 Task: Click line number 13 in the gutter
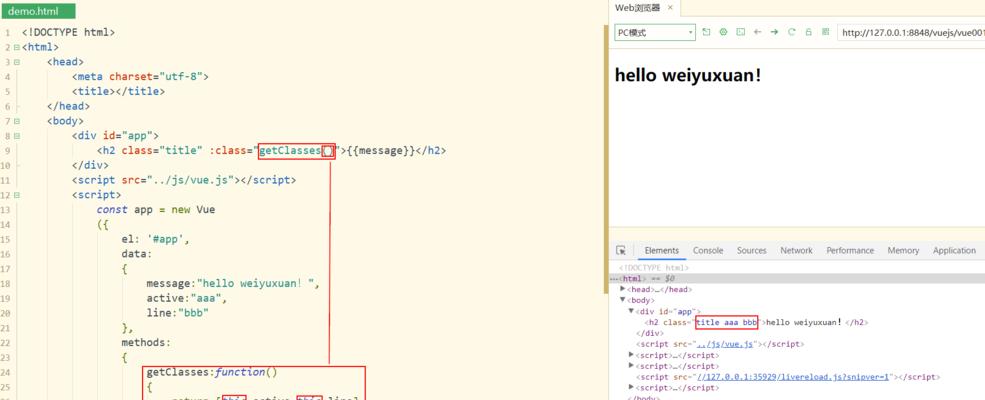pyautogui.click(x=6, y=210)
